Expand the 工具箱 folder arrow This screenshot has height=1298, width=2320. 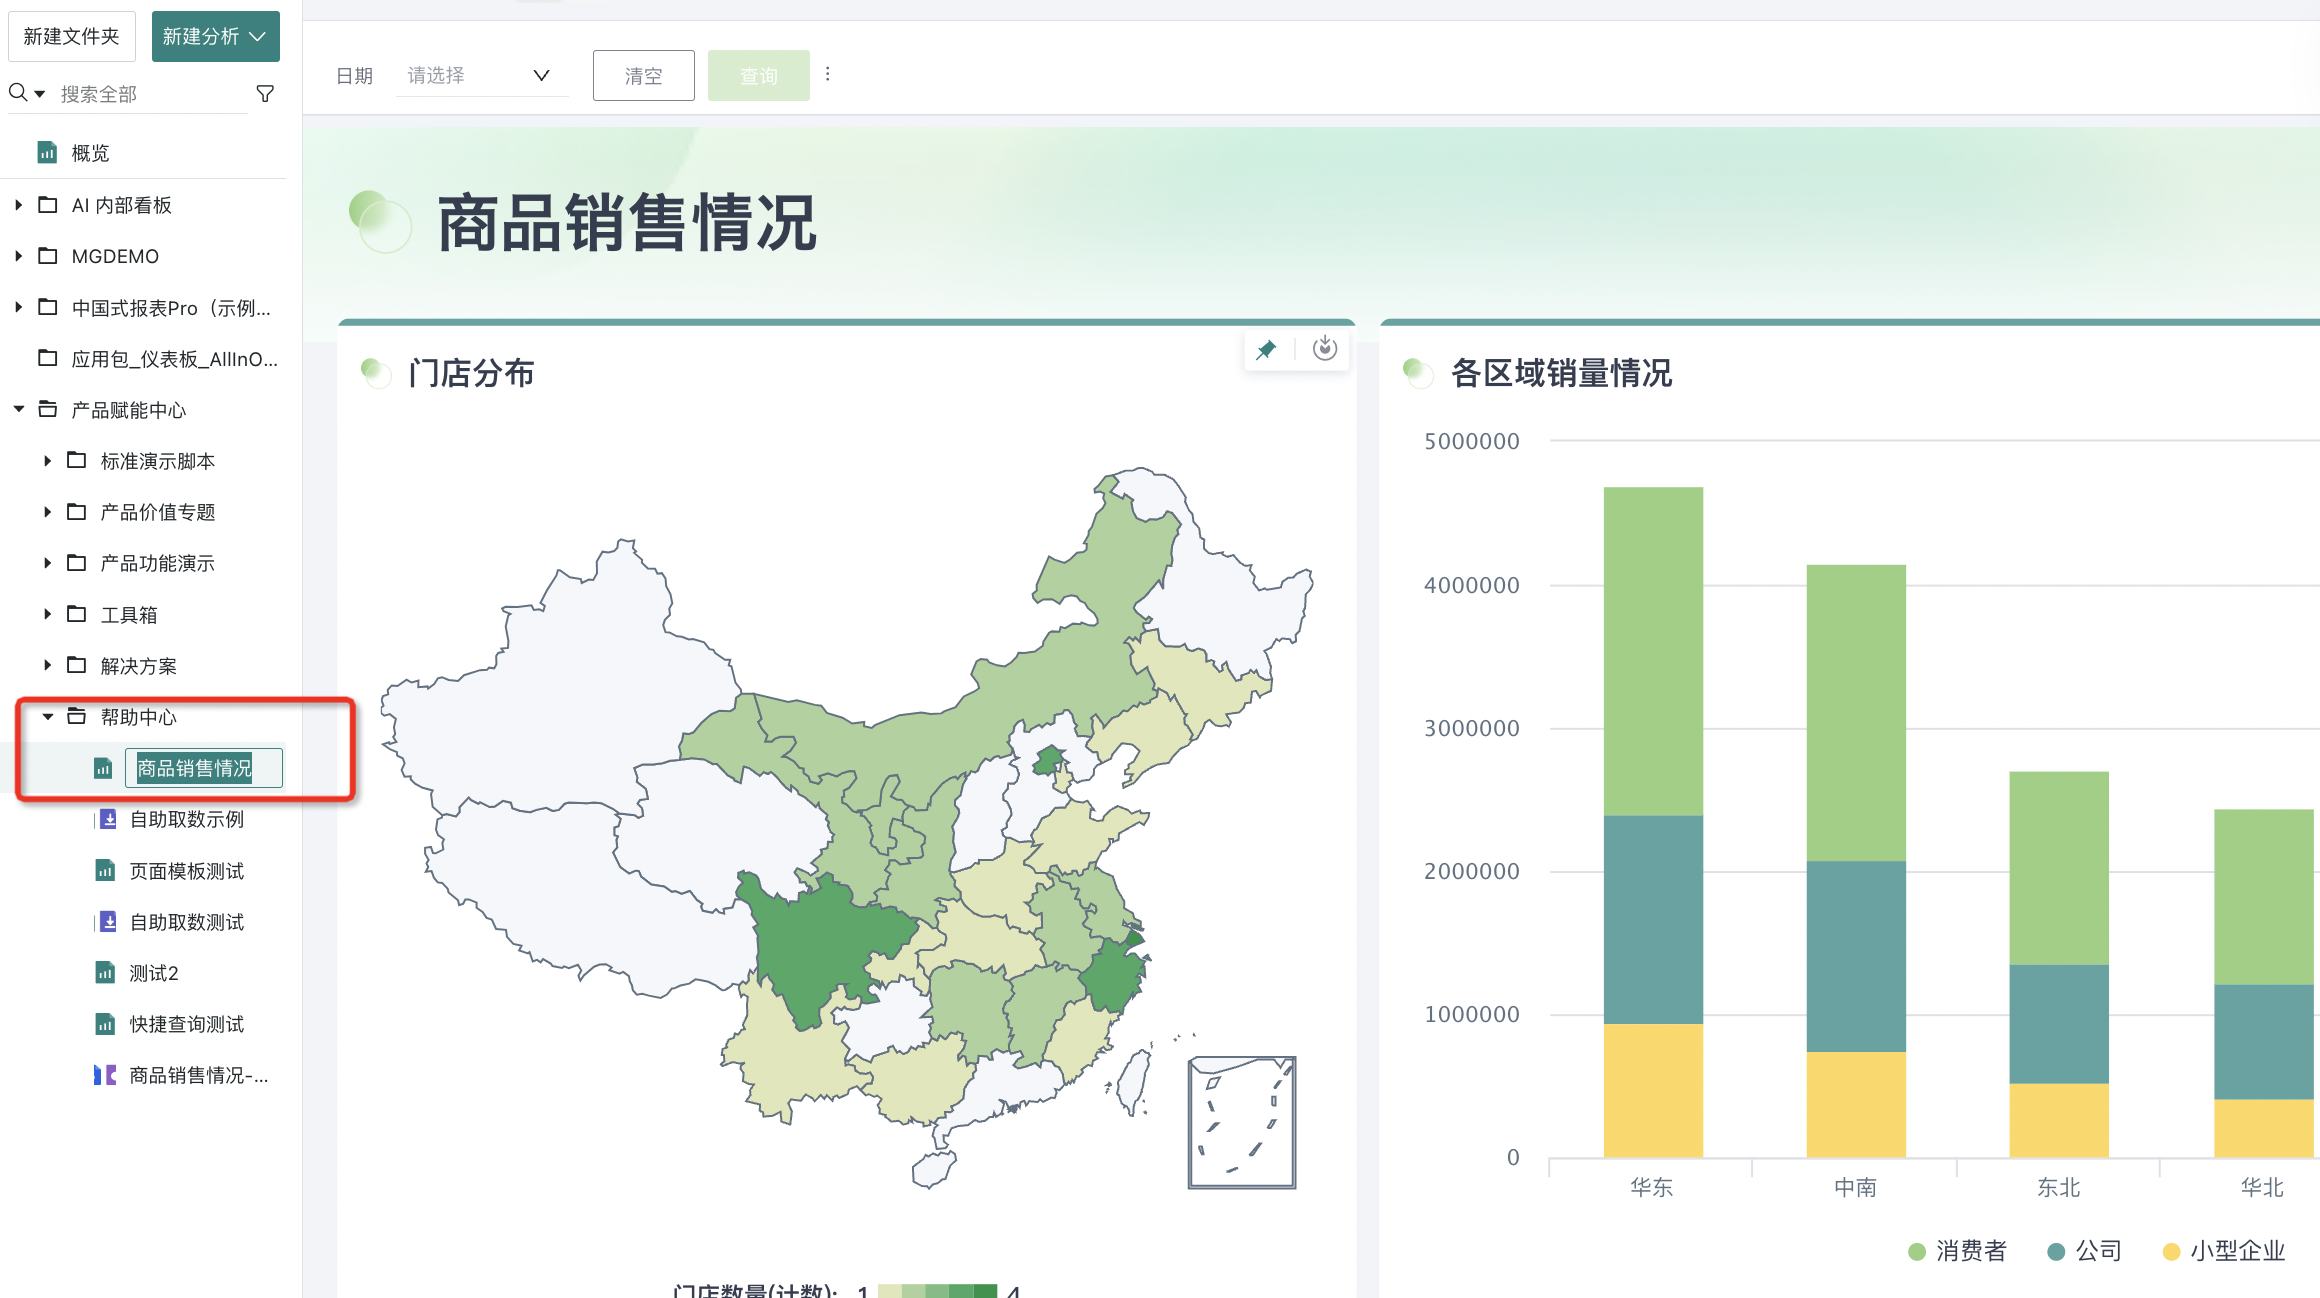click(x=47, y=614)
